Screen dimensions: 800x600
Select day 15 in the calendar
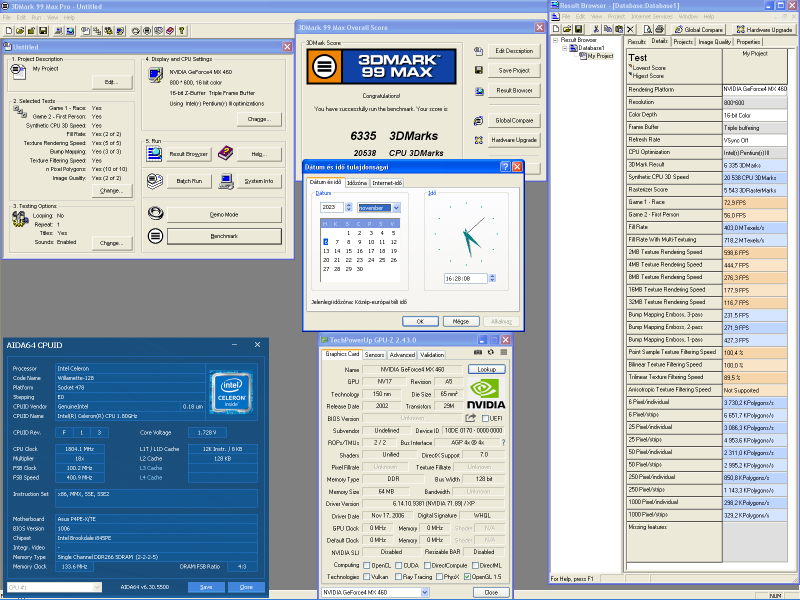coord(349,251)
